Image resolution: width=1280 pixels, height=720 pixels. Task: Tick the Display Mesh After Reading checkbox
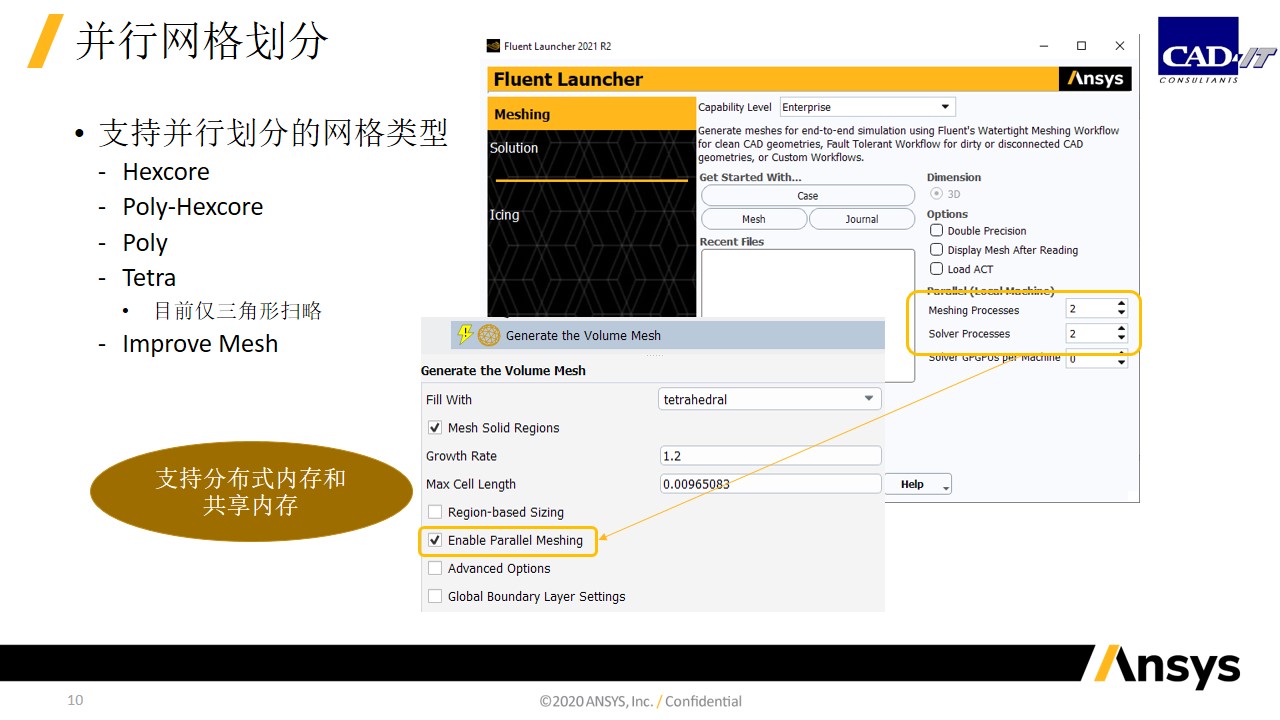pyautogui.click(x=937, y=250)
